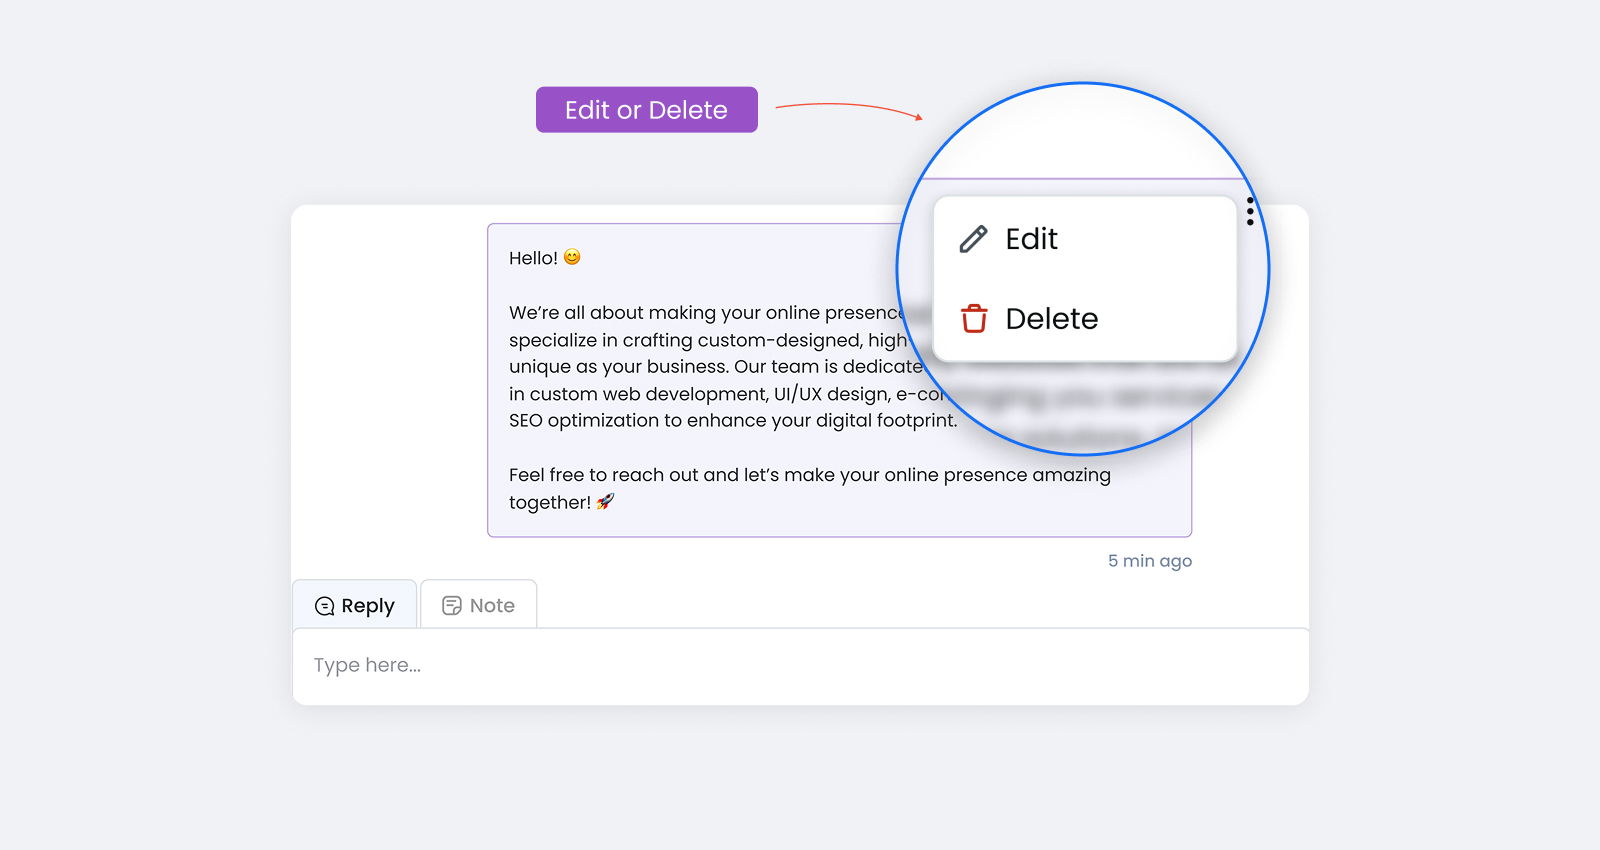Click the Reply speech bubble icon

point(324,606)
